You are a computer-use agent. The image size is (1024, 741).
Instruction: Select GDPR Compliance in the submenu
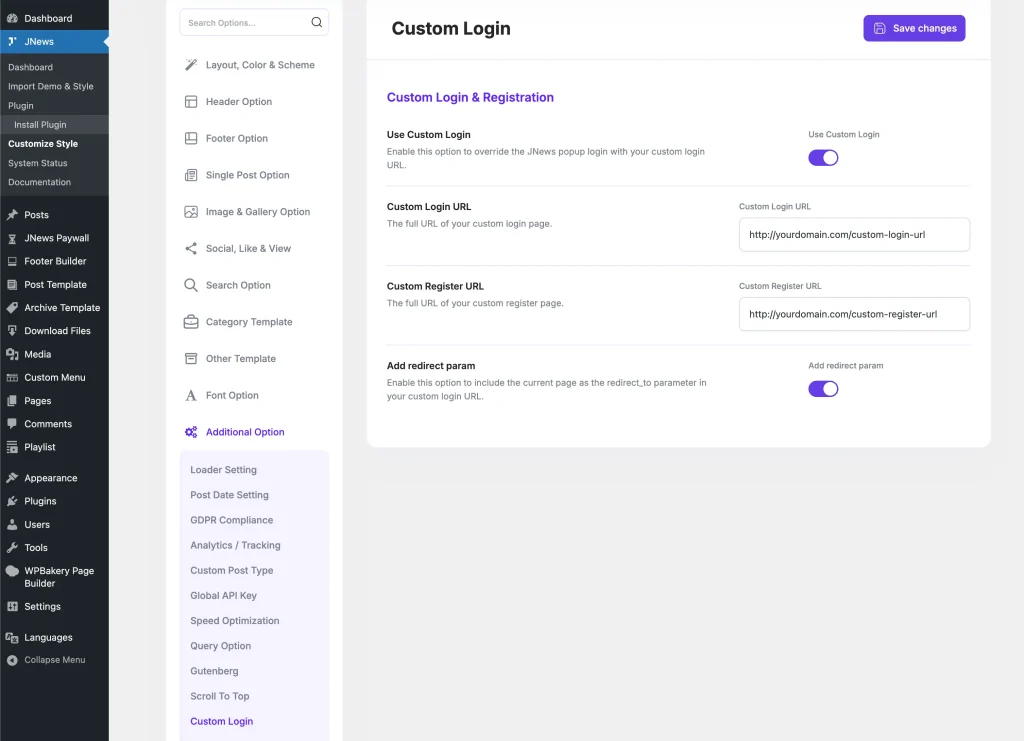231,520
